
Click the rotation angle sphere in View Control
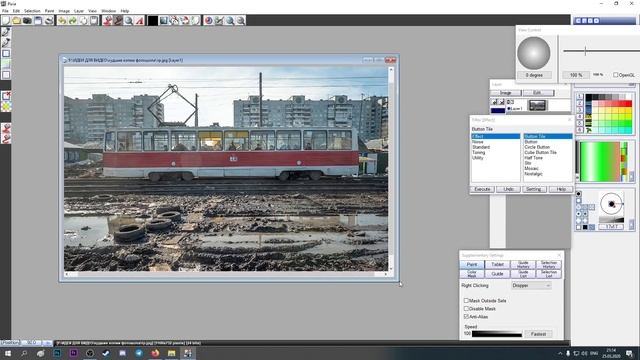(x=533, y=53)
